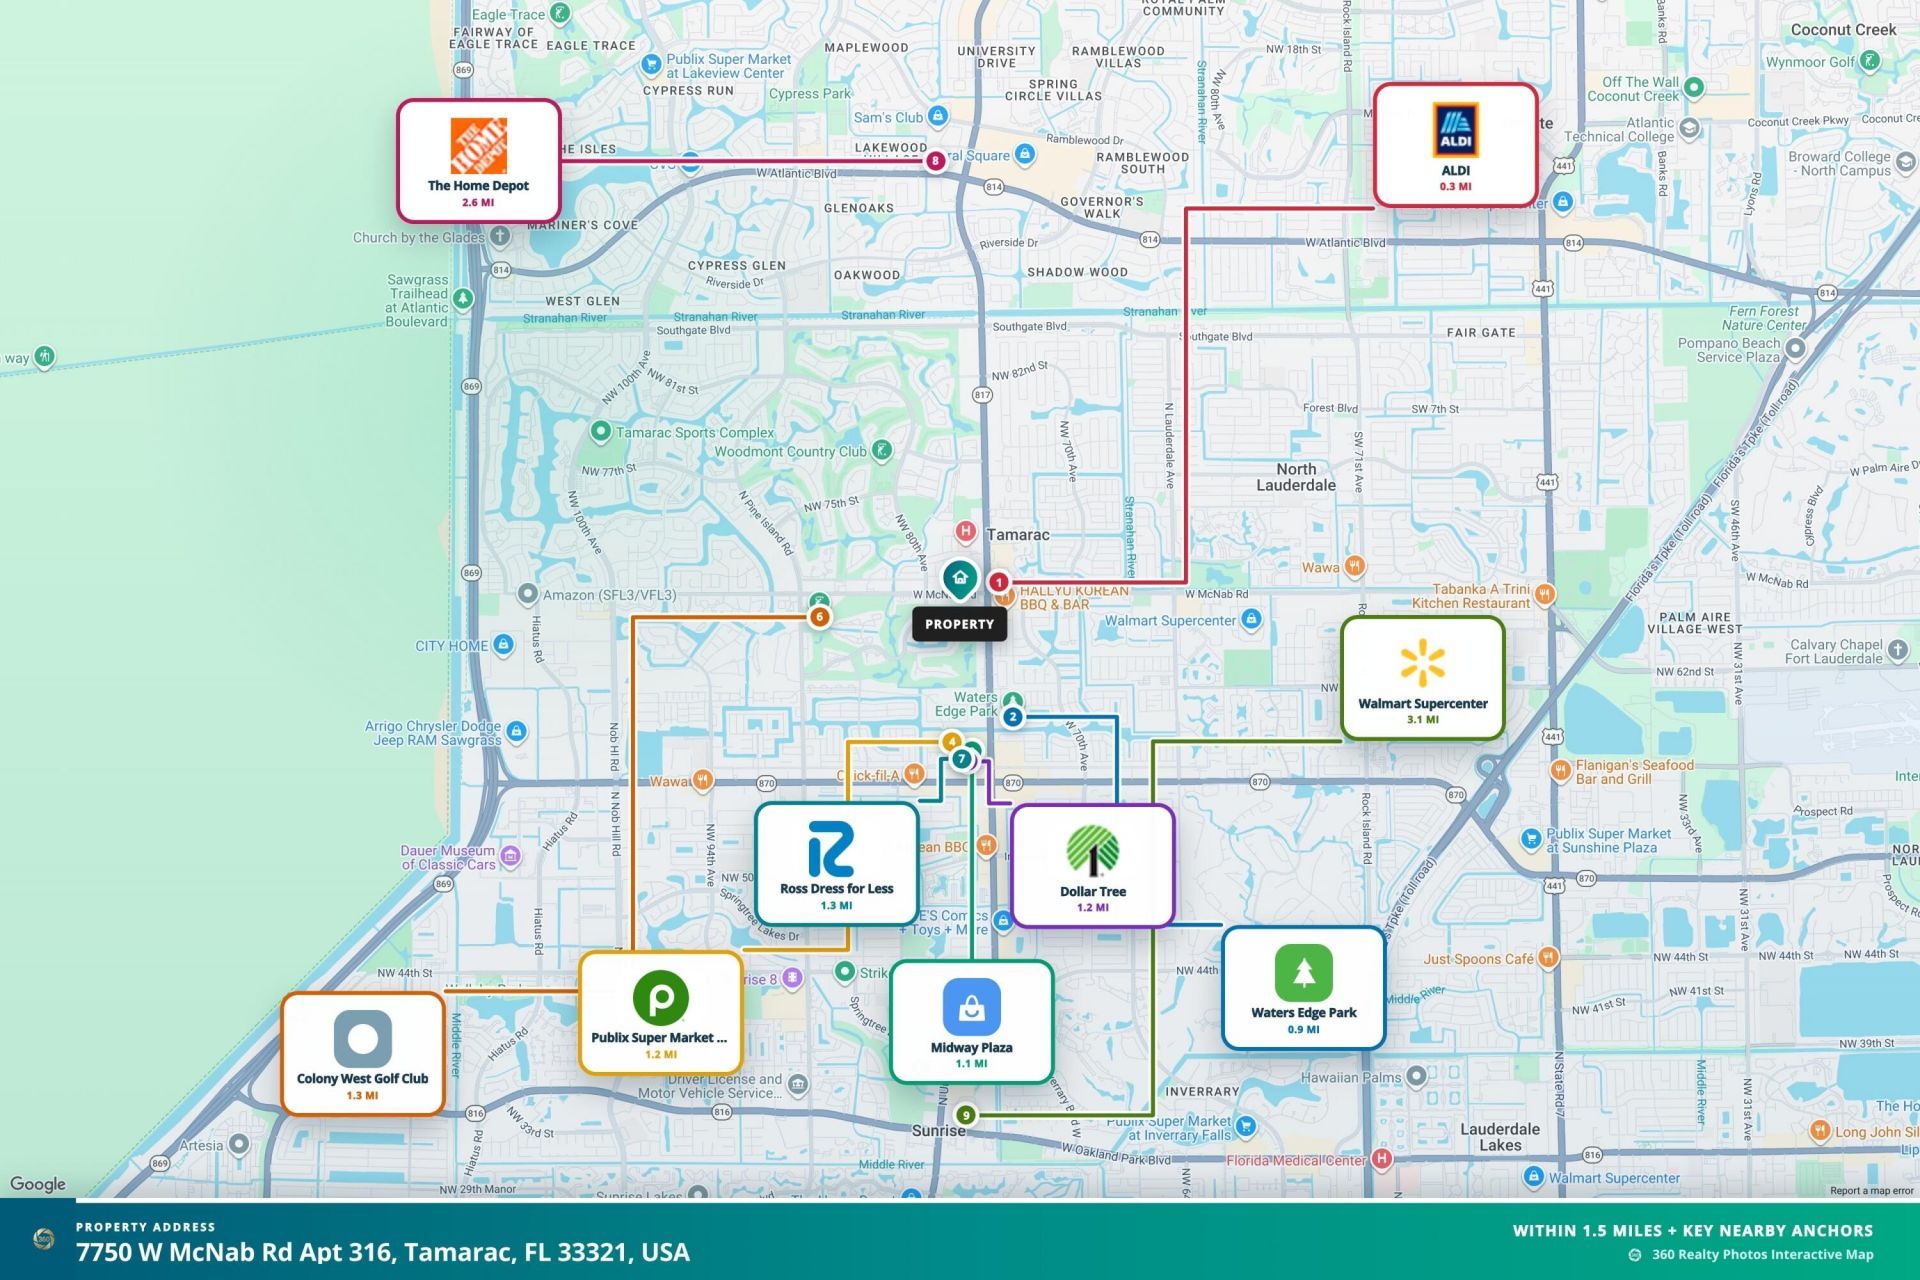Click the Atlantic Technical College pin
The height and width of the screenshot is (1280, 1920).
click(1690, 128)
